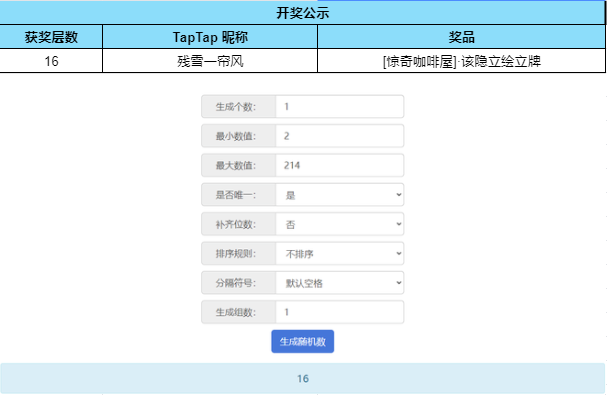This screenshot has width=607, height=395.
Task: Focus the 最大数值 input field showing 214
Action: [340, 165]
